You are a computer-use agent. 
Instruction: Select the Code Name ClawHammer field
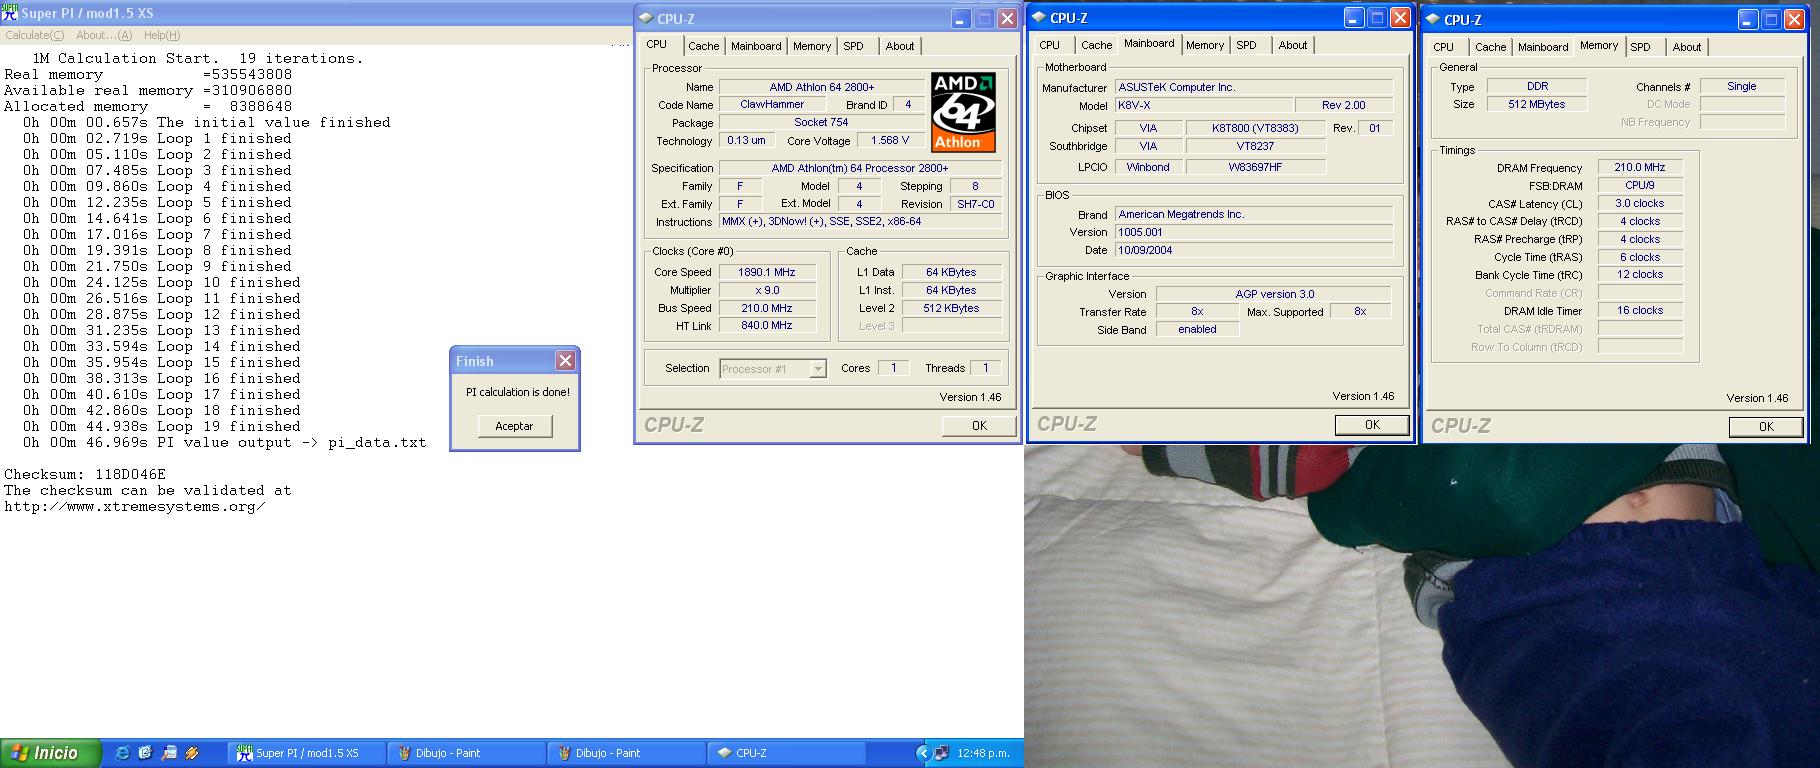772,104
